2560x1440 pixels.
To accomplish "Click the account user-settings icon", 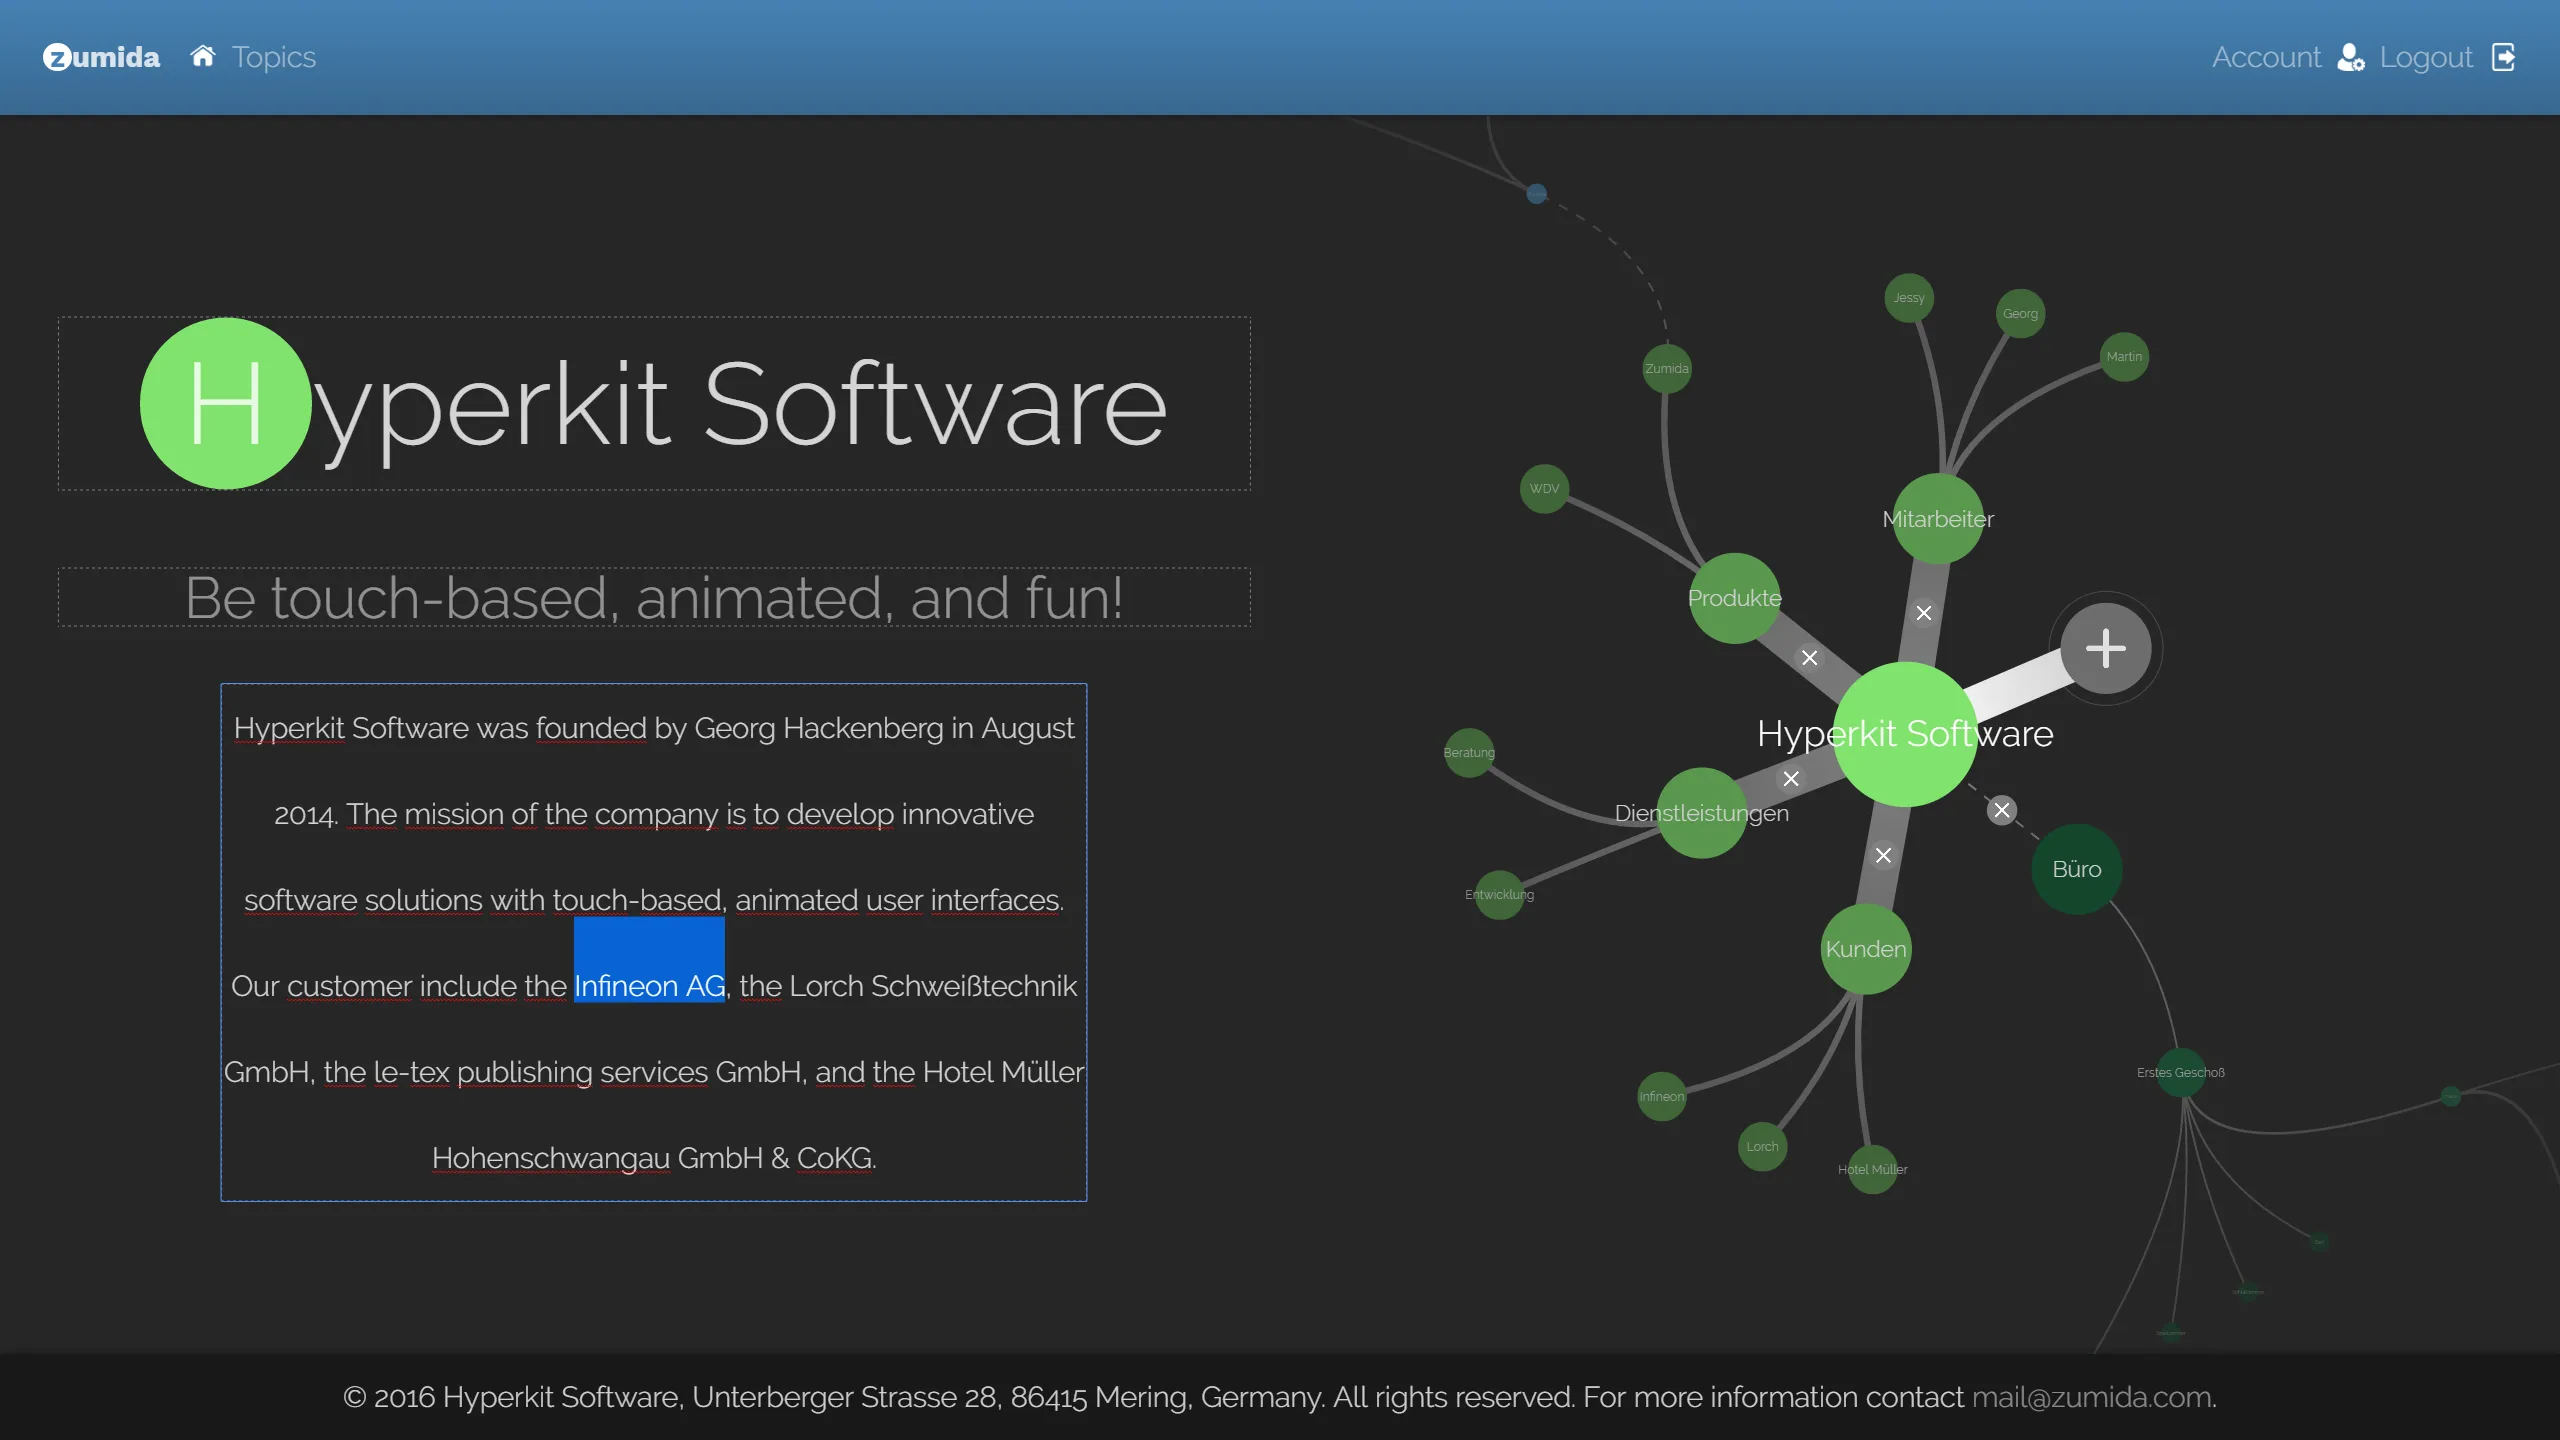I will pos(2350,57).
